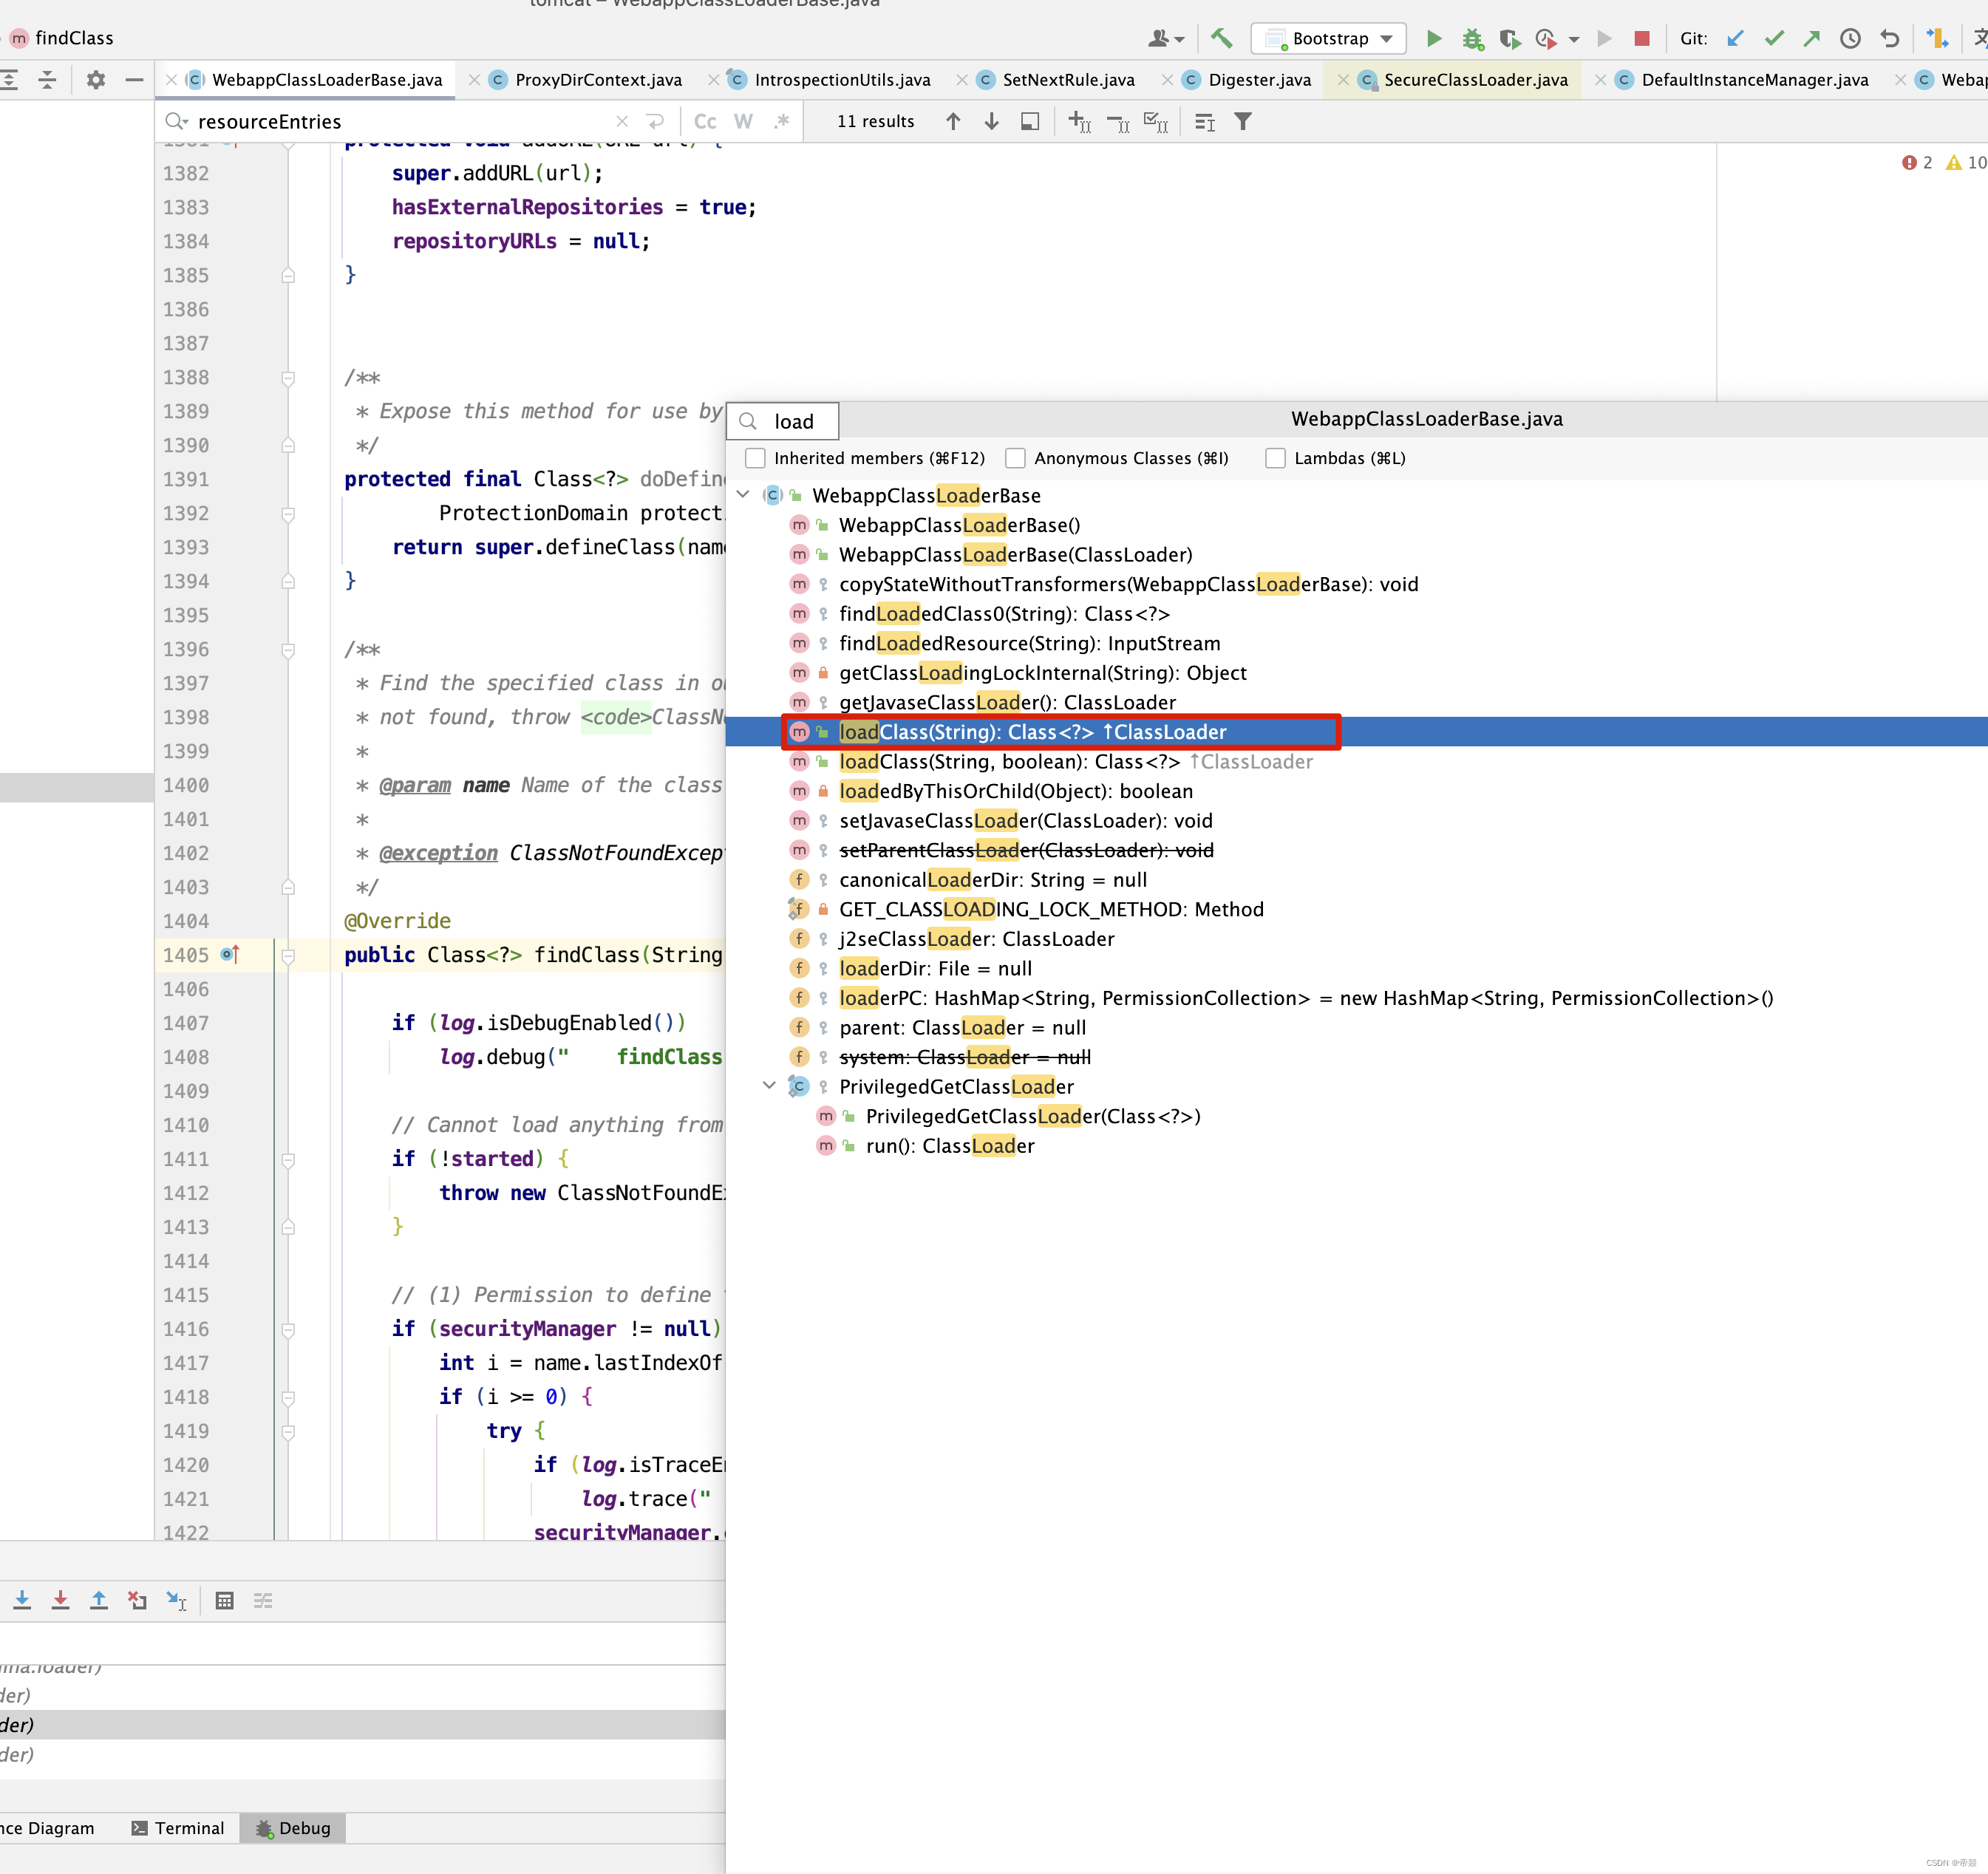Open the user profile dropdown
This screenshot has height=1874, width=1988.
click(x=1166, y=39)
